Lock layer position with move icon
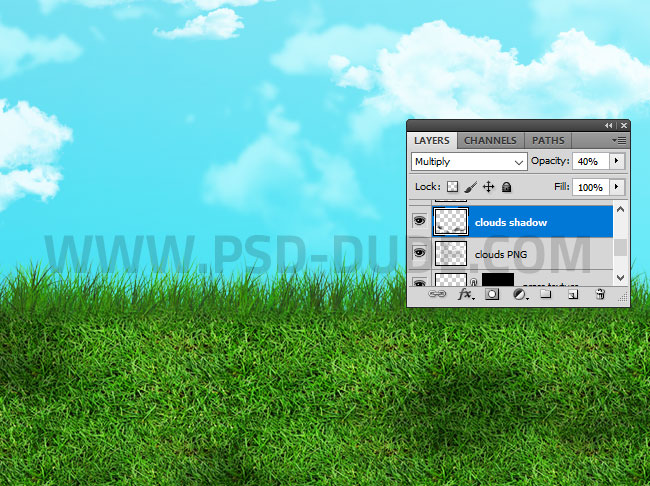This screenshot has height=486, width=650. pos(489,187)
